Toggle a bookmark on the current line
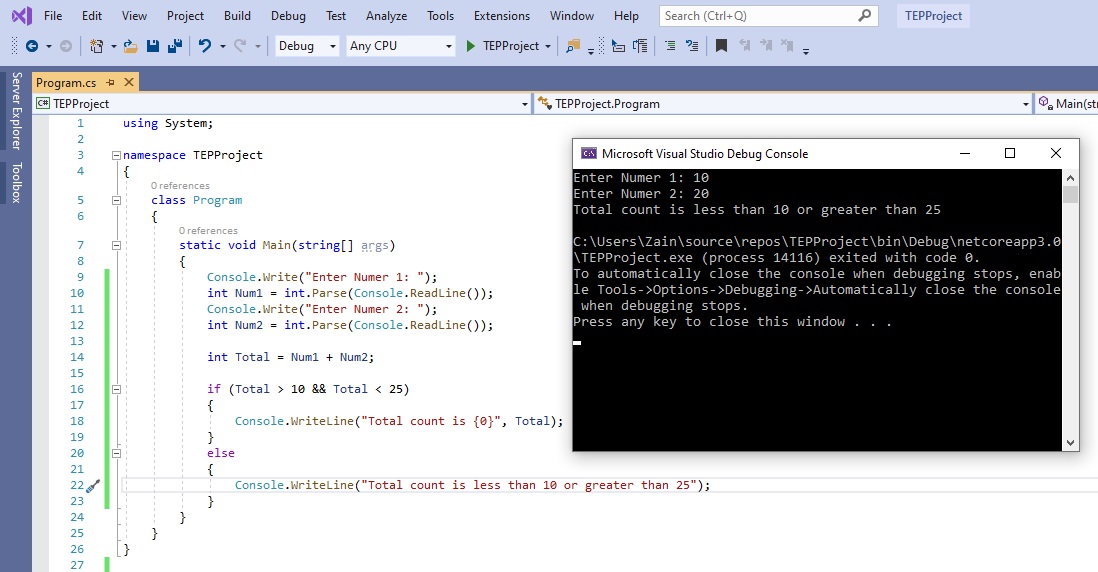Viewport: 1098px width, 572px height. click(721, 46)
